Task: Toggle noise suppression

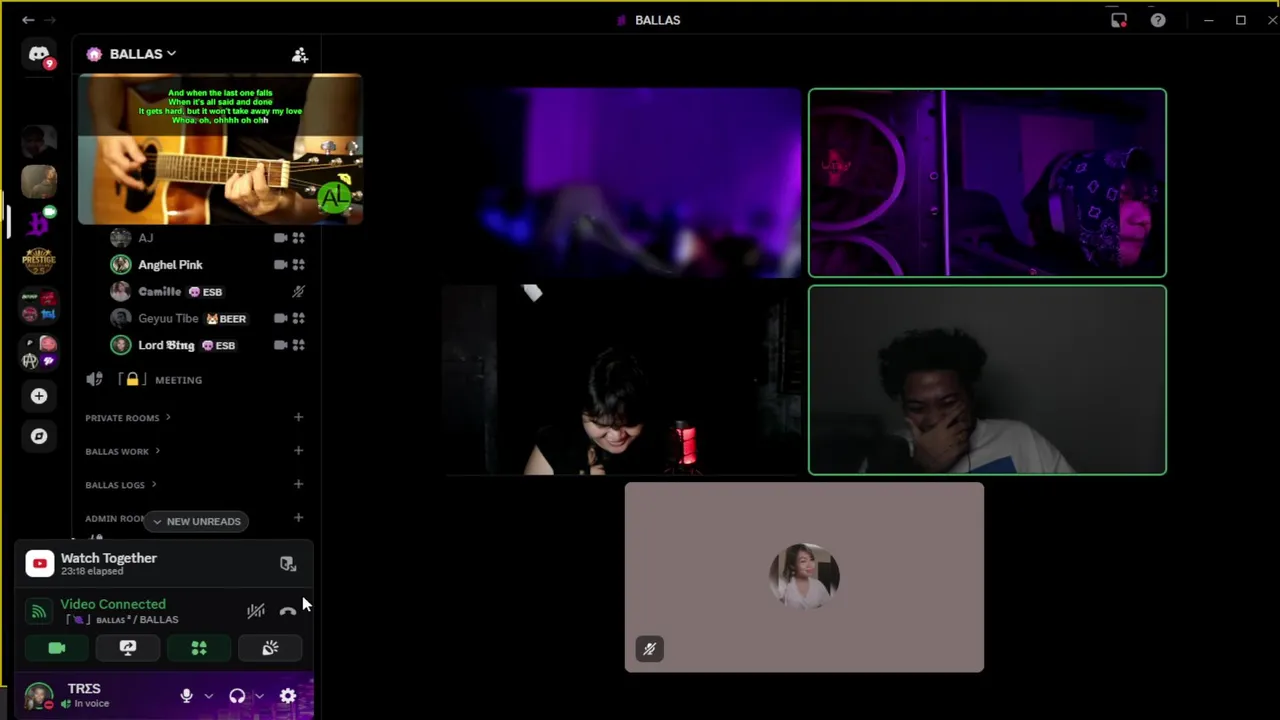Action: coord(256,611)
